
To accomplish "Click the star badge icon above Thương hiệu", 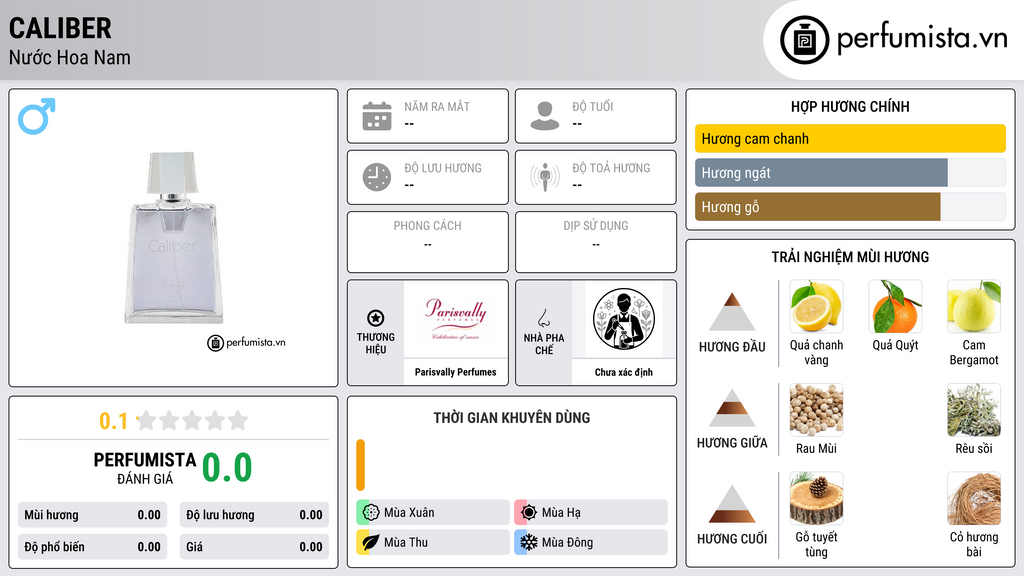I will point(376,318).
